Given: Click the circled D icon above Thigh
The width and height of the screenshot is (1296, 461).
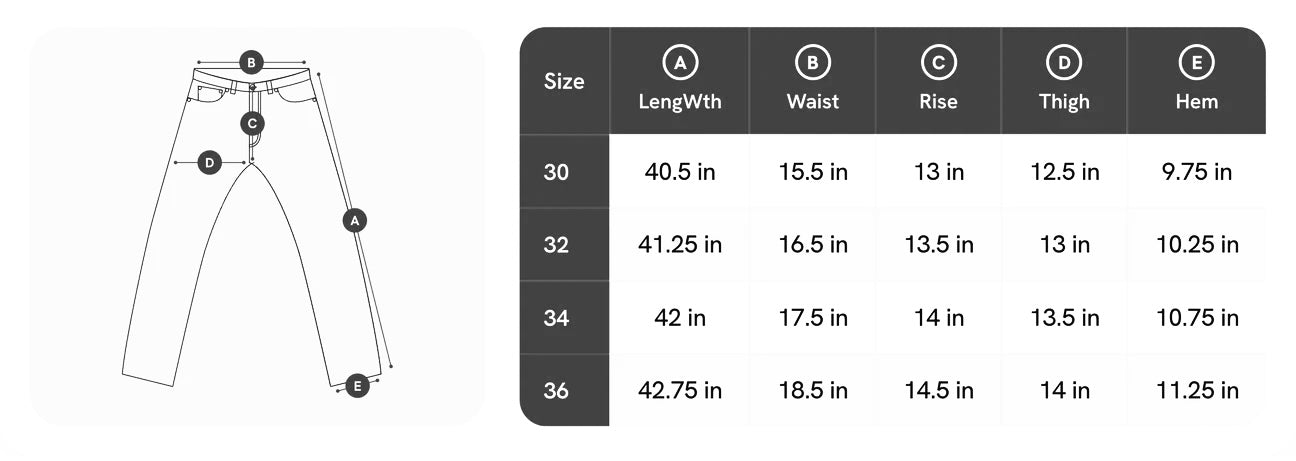Looking at the screenshot, I should click(x=1064, y=63).
